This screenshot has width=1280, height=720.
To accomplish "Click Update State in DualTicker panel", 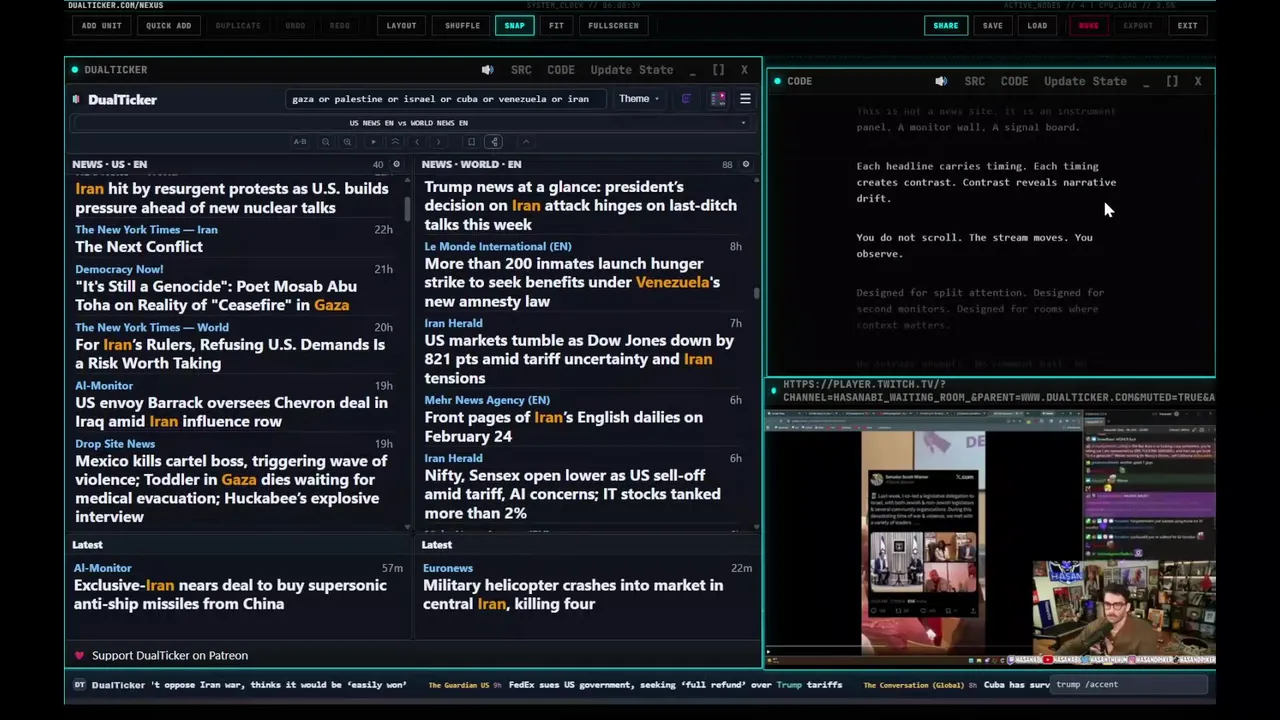I will coord(631,70).
